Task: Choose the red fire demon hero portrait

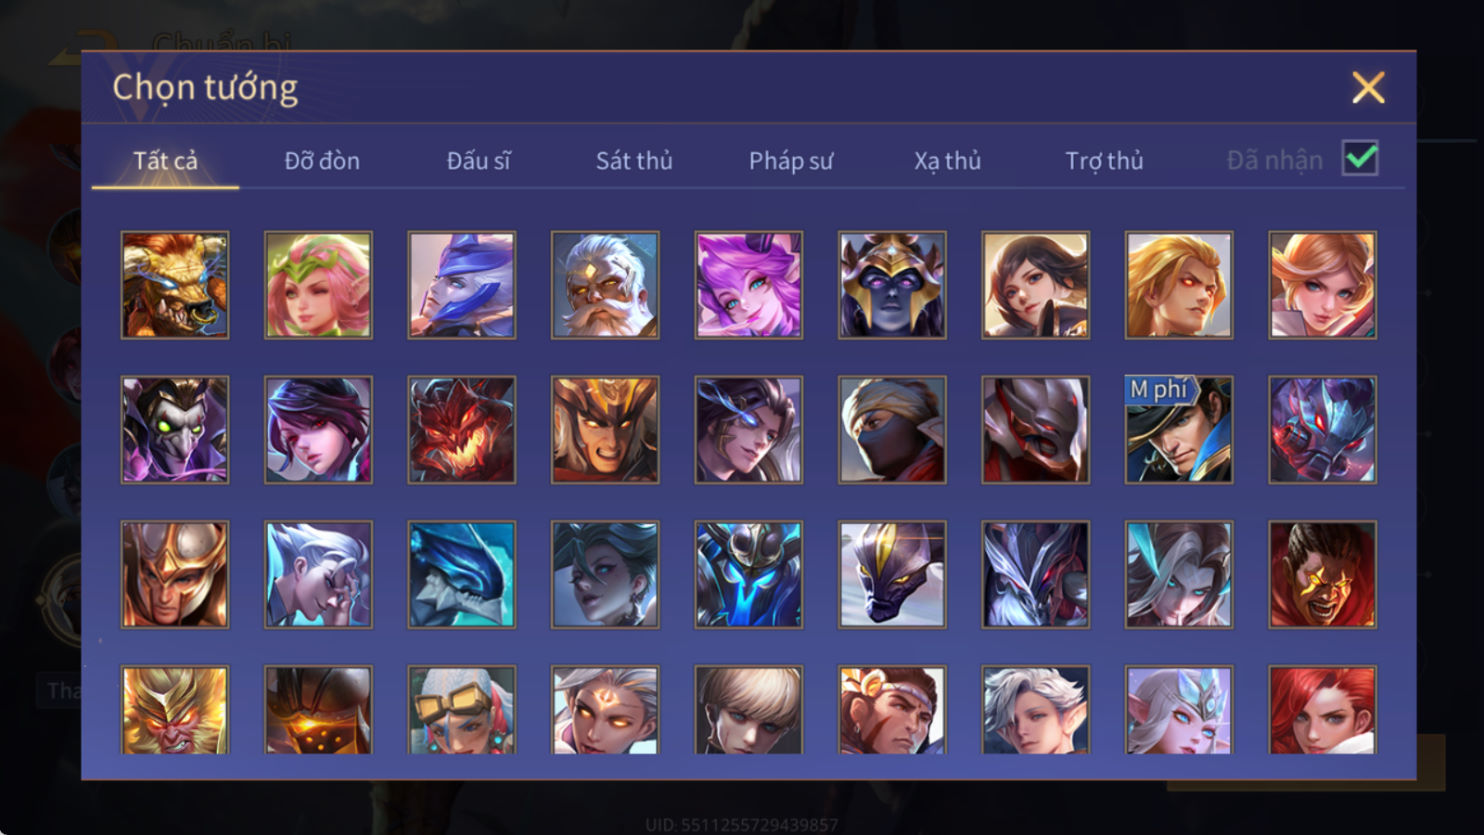Action: coord(462,430)
